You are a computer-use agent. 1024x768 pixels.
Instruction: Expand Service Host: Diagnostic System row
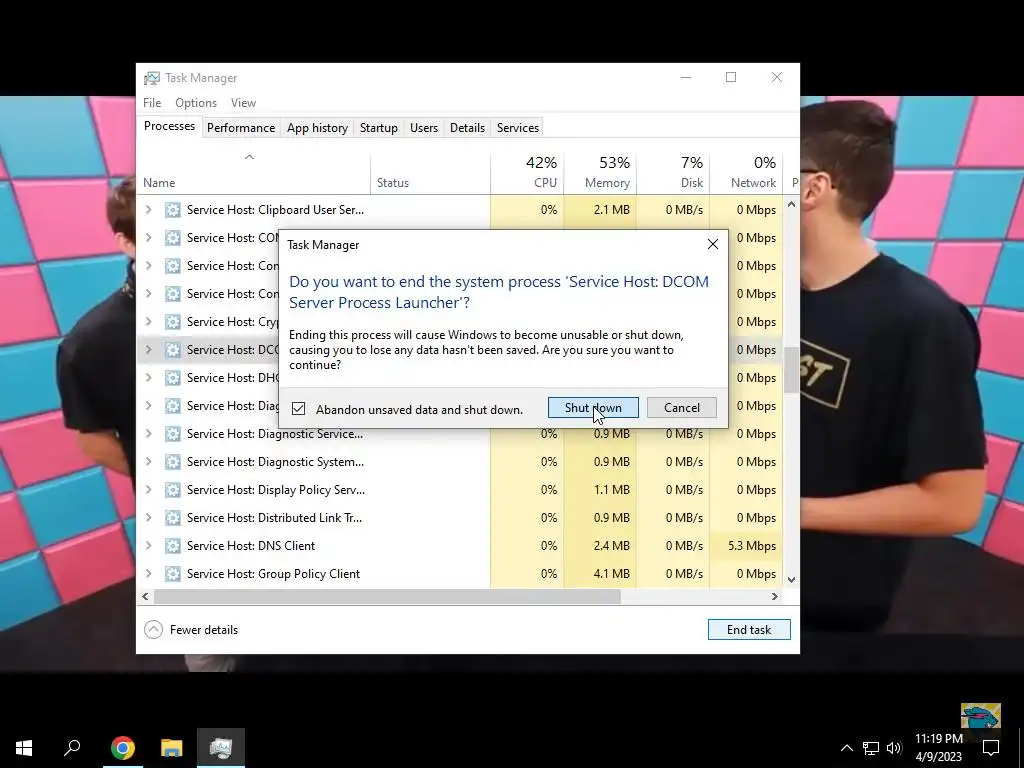click(148, 462)
